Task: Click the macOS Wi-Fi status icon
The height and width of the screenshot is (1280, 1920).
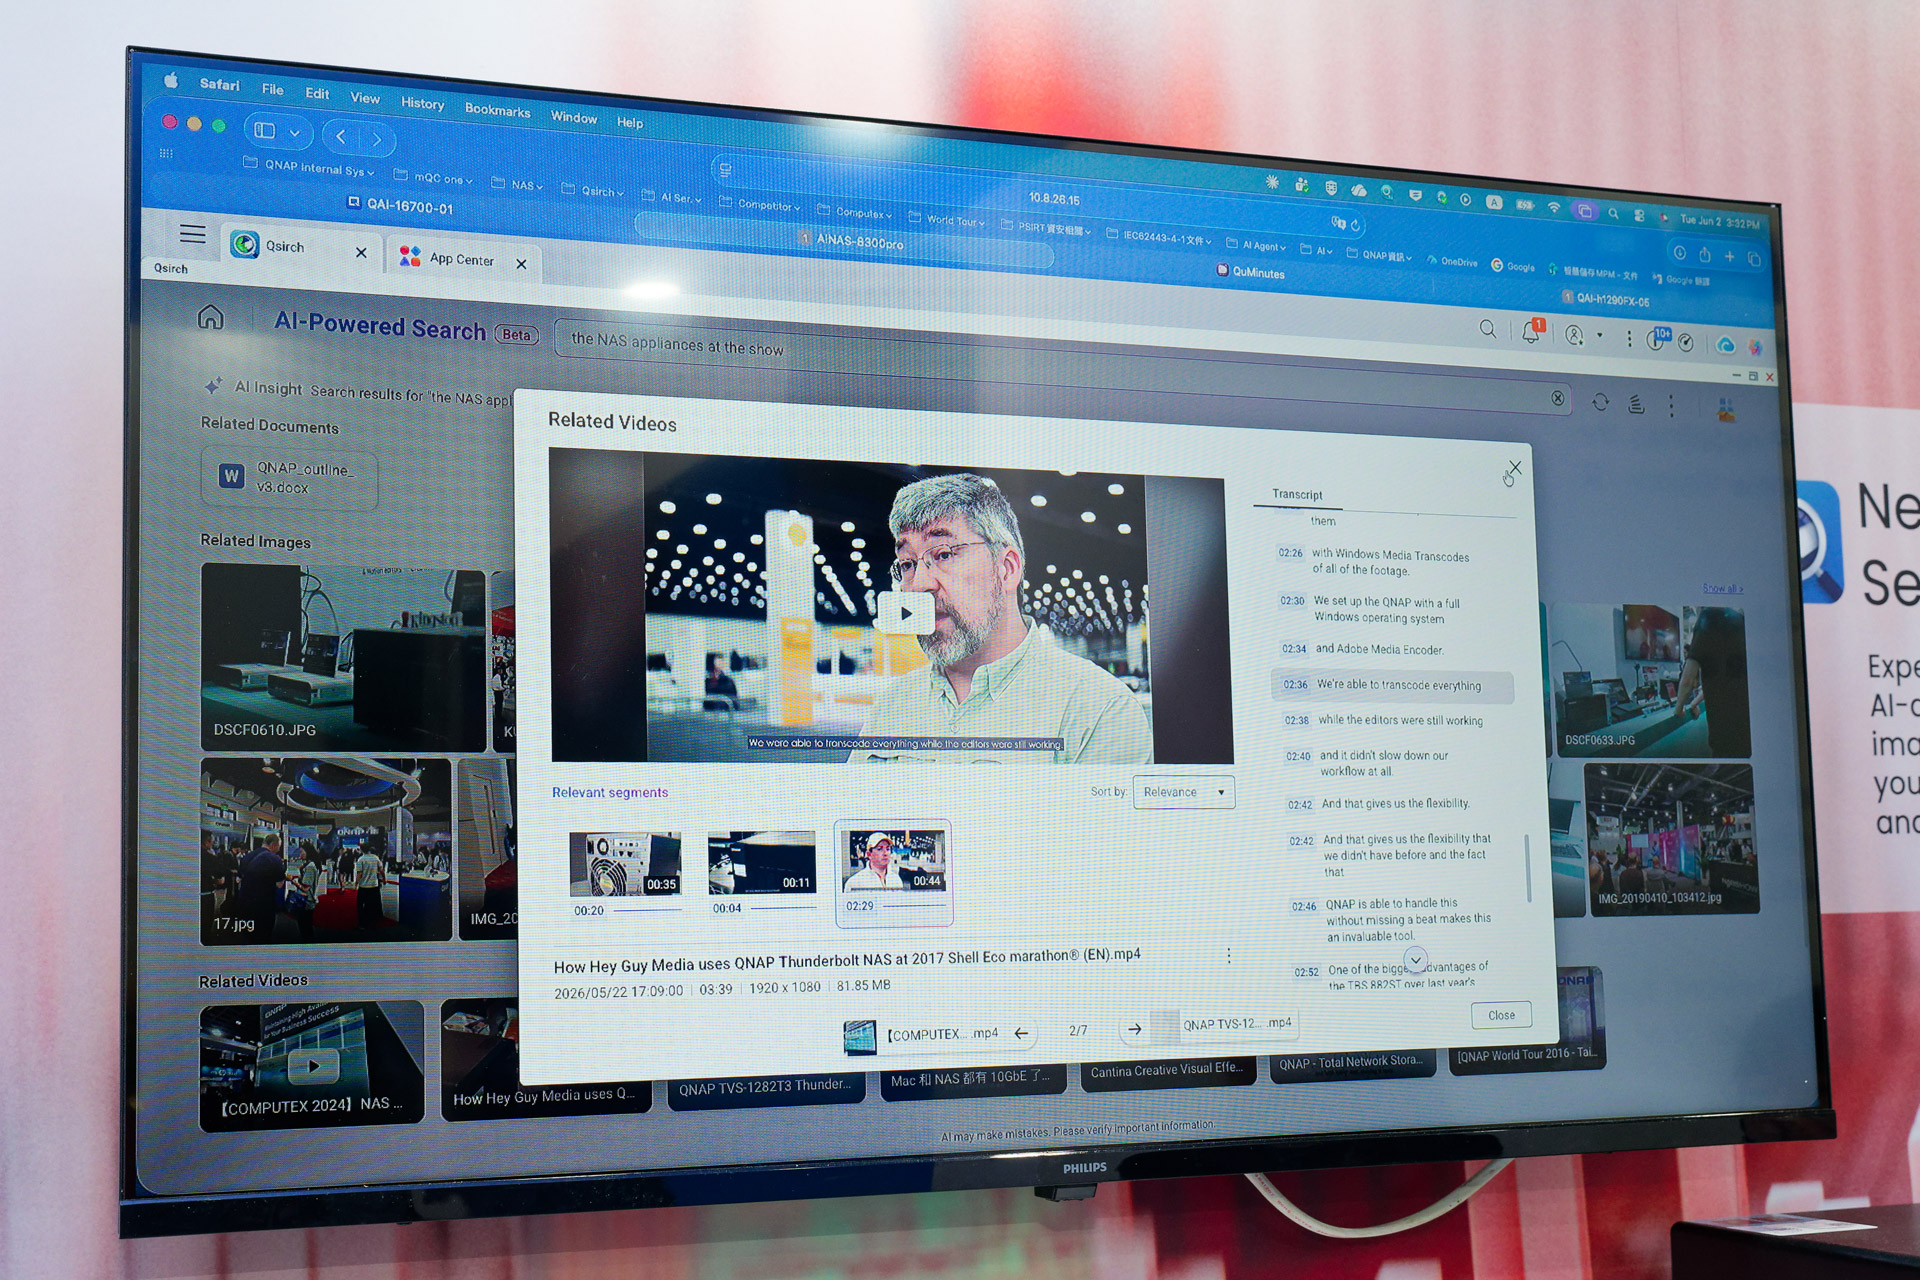Action: pyautogui.click(x=1554, y=206)
